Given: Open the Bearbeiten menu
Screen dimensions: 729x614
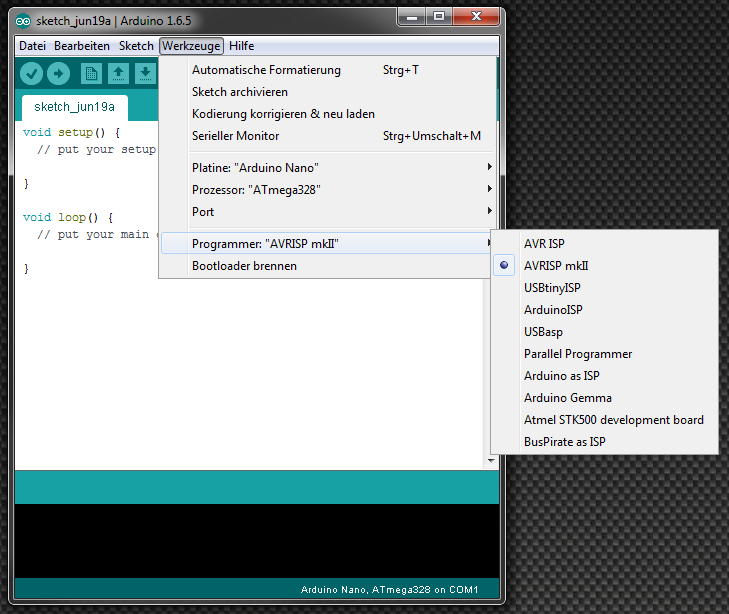Looking at the screenshot, I should tap(82, 46).
